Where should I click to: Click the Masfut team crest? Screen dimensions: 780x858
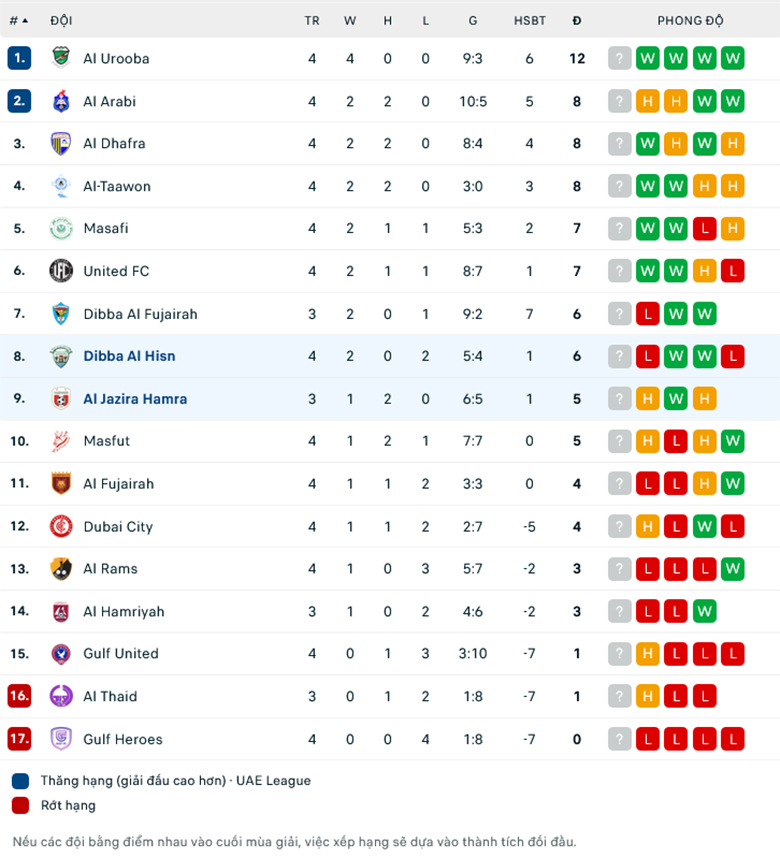pos(61,441)
